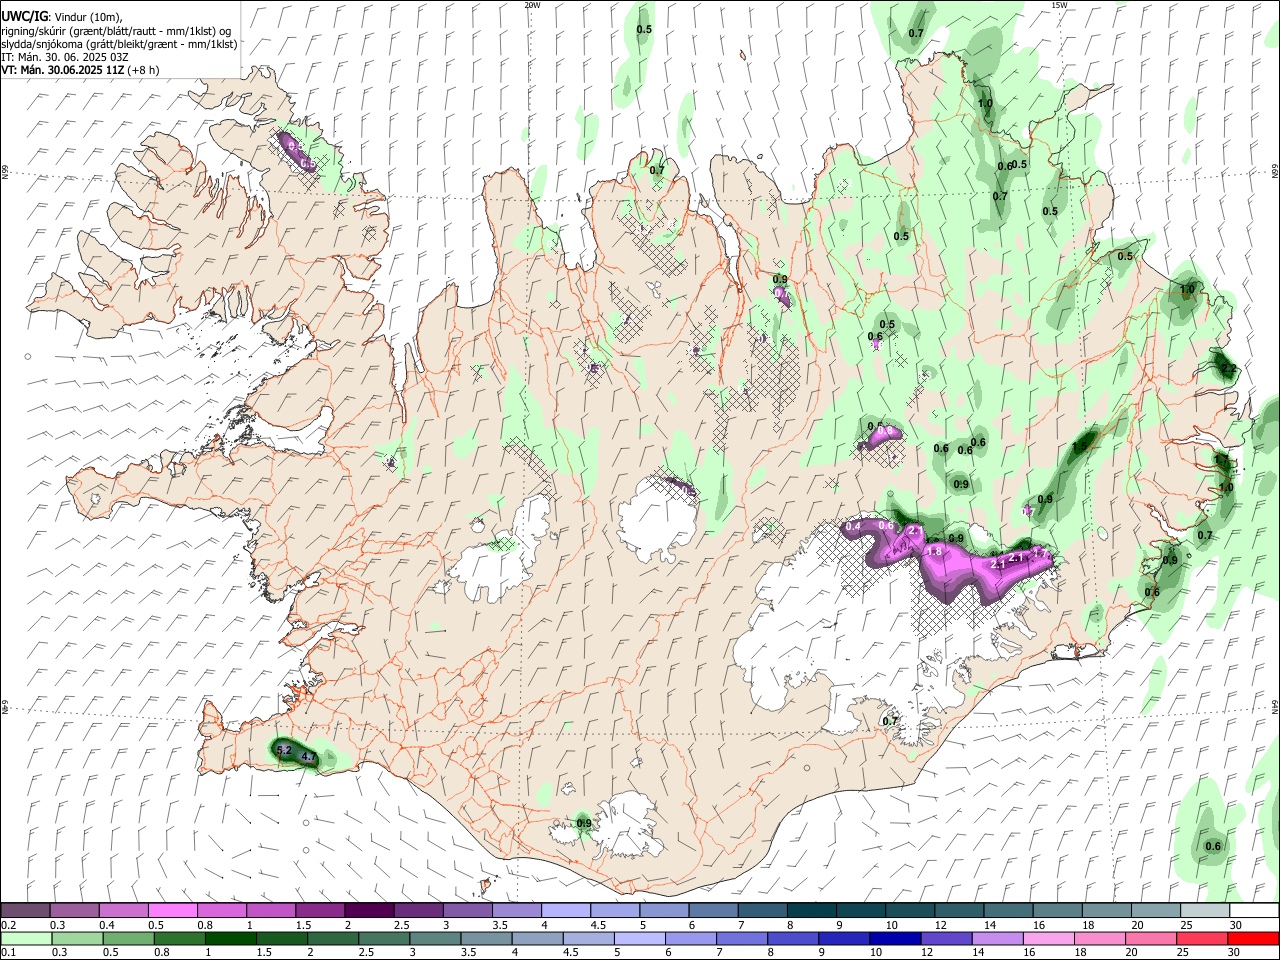Viewport: 1280px width, 960px height.
Task: Click the 'slydda/snjókoma' legend description line
Action: click(119, 44)
